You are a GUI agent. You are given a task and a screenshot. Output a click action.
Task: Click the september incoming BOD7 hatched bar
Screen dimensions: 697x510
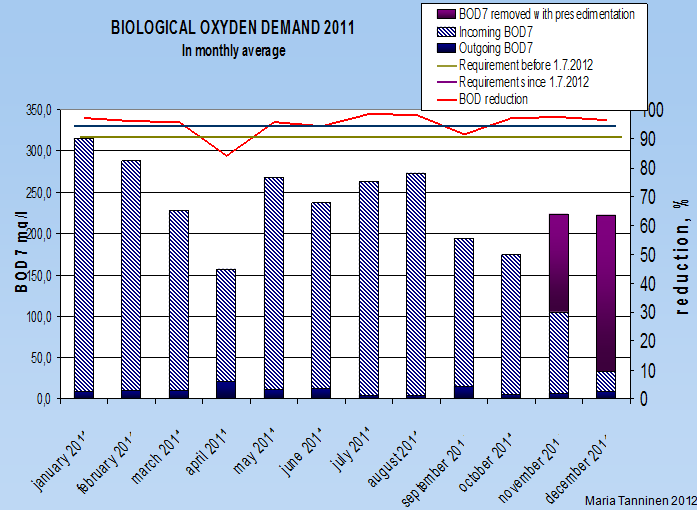[464, 312]
